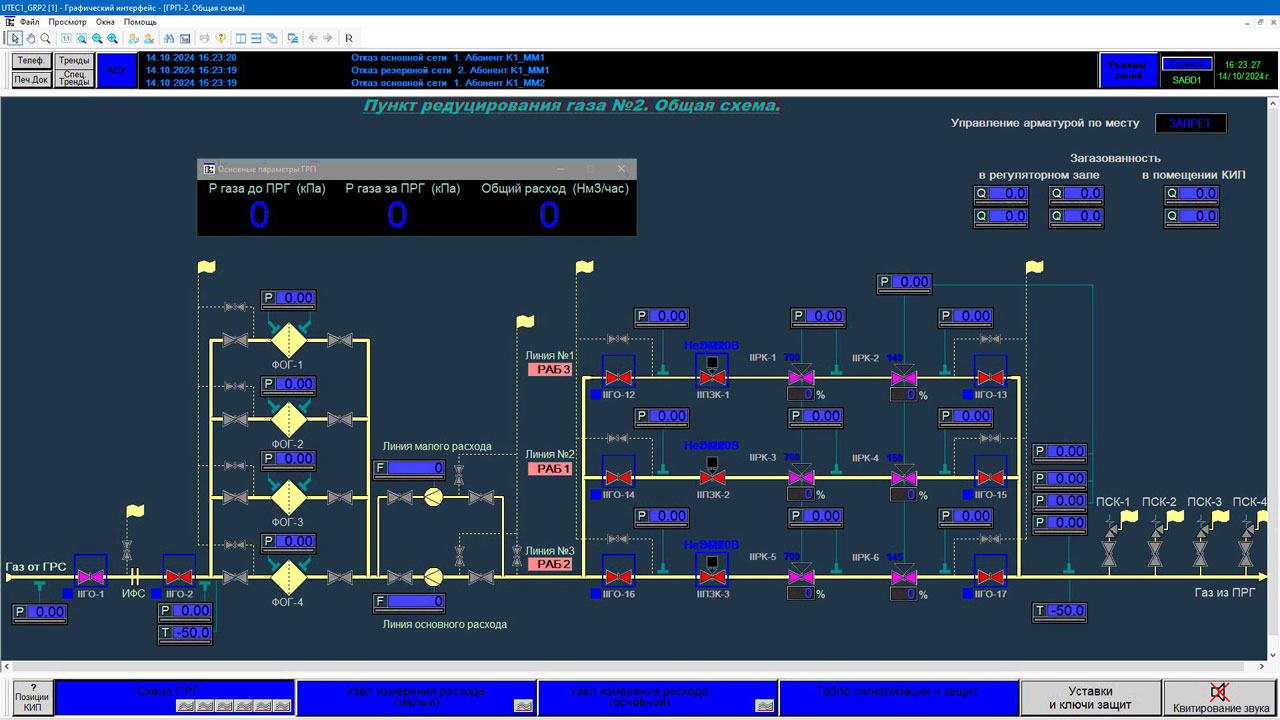Click the Квитирование звука button

click(1219, 697)
